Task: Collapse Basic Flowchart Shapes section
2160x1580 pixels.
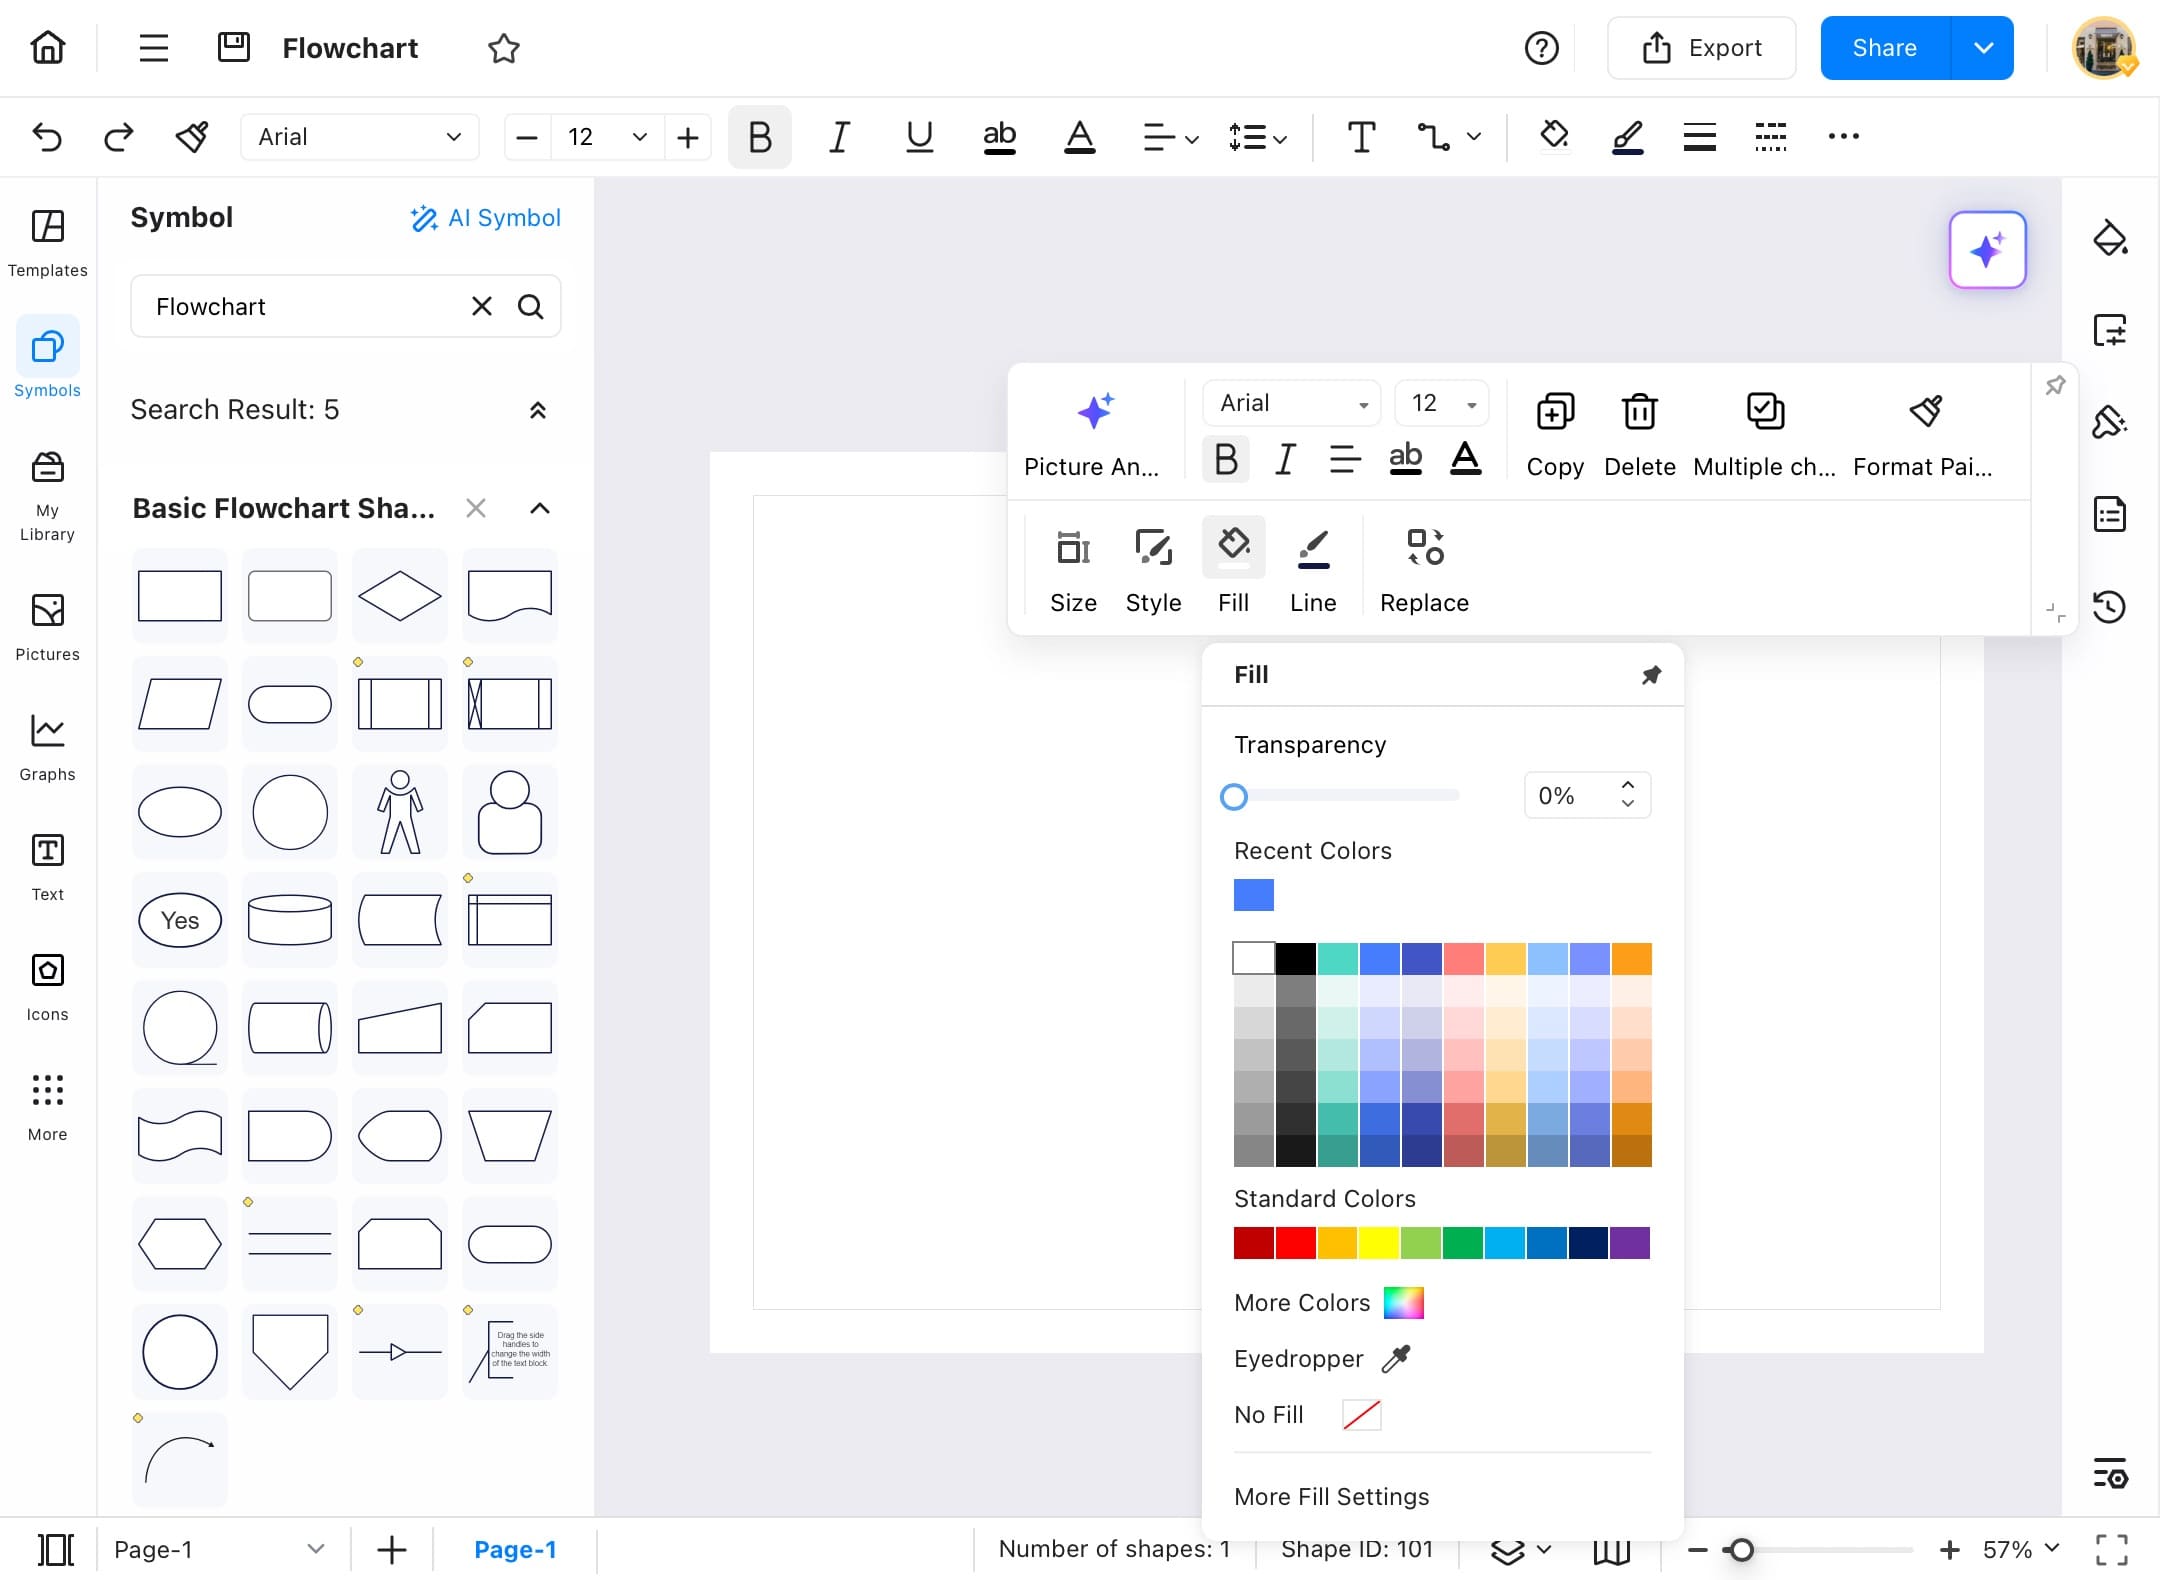Action: 540,508
